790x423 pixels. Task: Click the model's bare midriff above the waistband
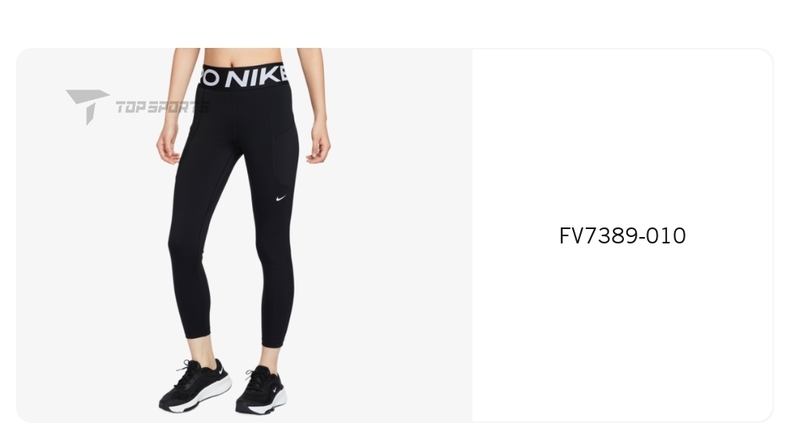point(242,56)
